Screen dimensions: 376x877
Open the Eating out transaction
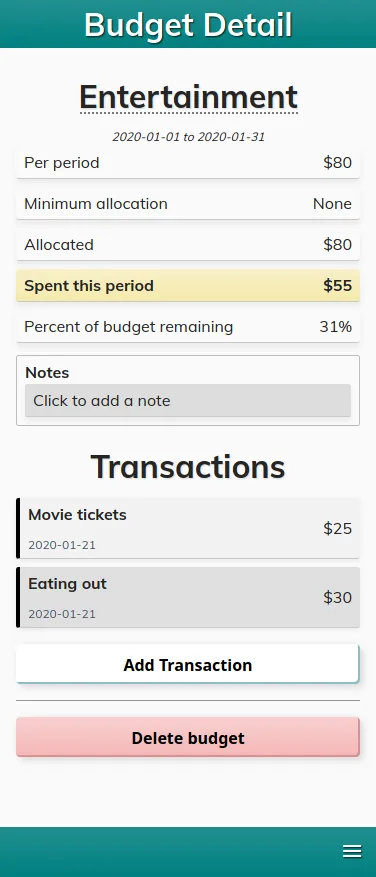(x=188, y=597)
